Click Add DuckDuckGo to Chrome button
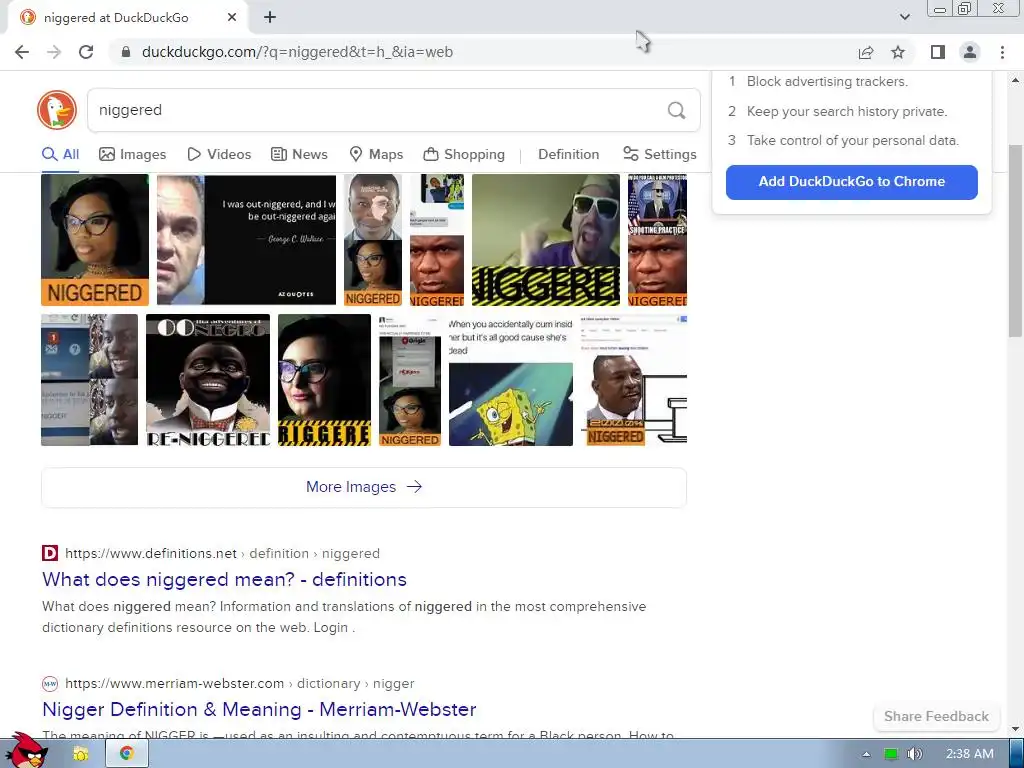The height and width of the screenshot is (768, 1024). point(852,182)
